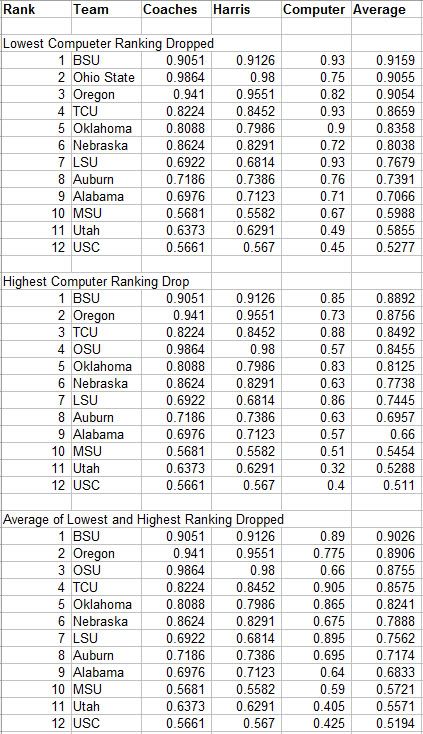Select the 0.9159 average cell
Image resolution: width=423 pixels, height=734 pixels.
(x=387, y=60)
